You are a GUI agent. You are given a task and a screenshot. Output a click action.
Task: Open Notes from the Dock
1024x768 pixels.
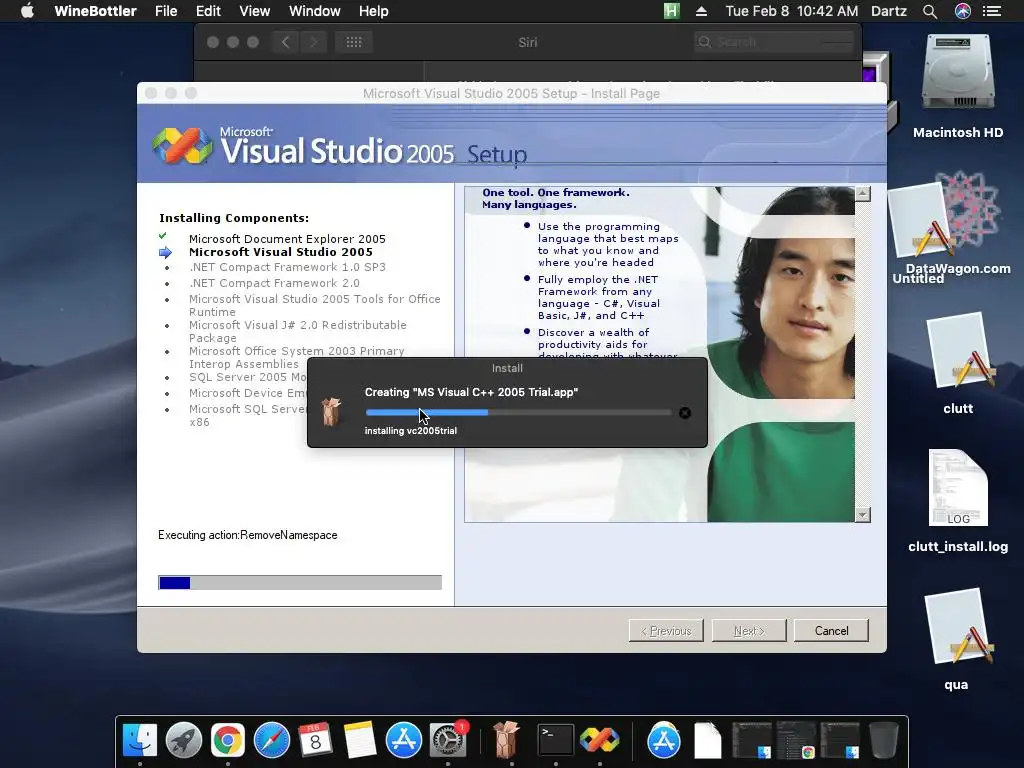tap(360, 740)
